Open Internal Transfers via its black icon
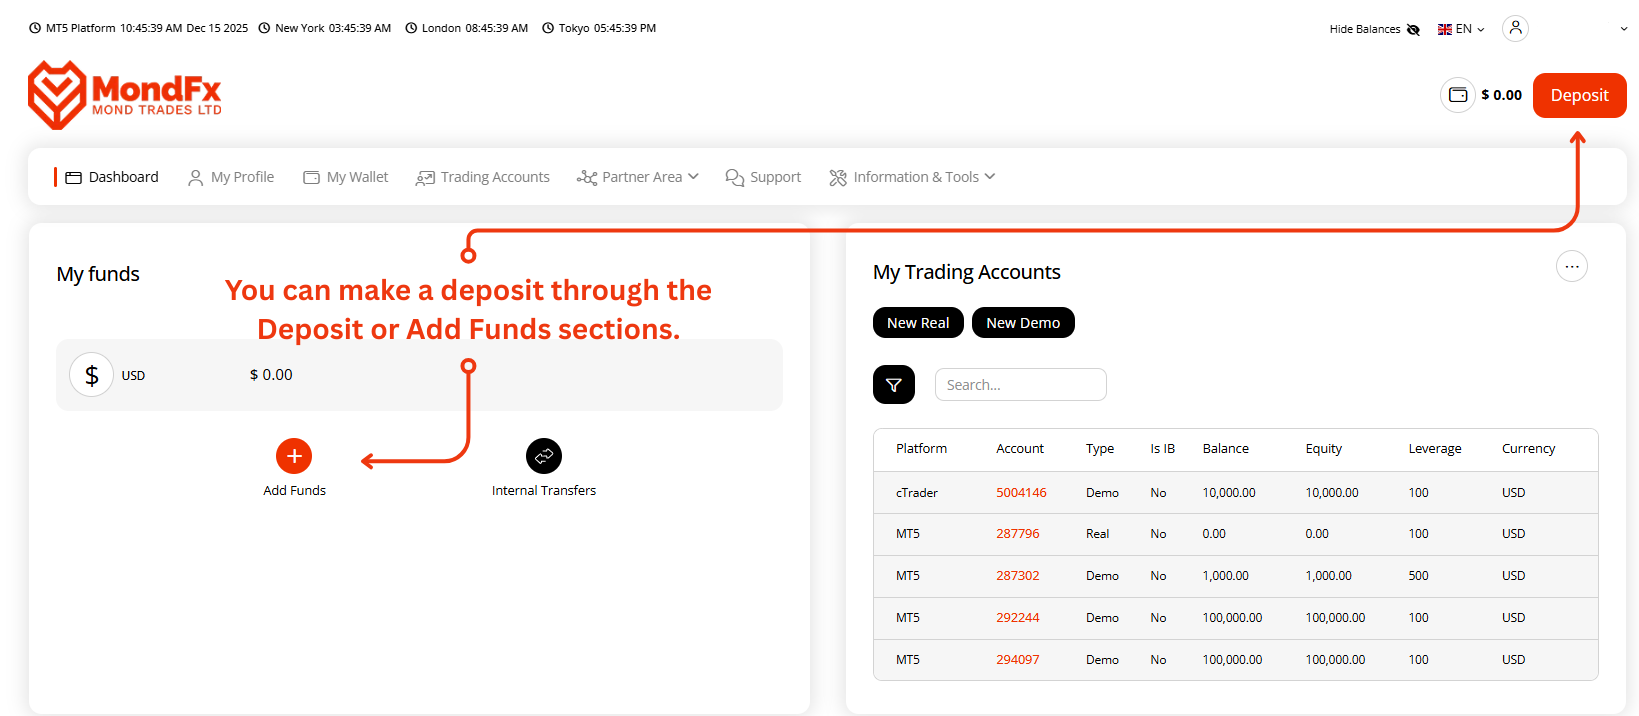This screenshot has width=1639, height=716. point(544,456)
